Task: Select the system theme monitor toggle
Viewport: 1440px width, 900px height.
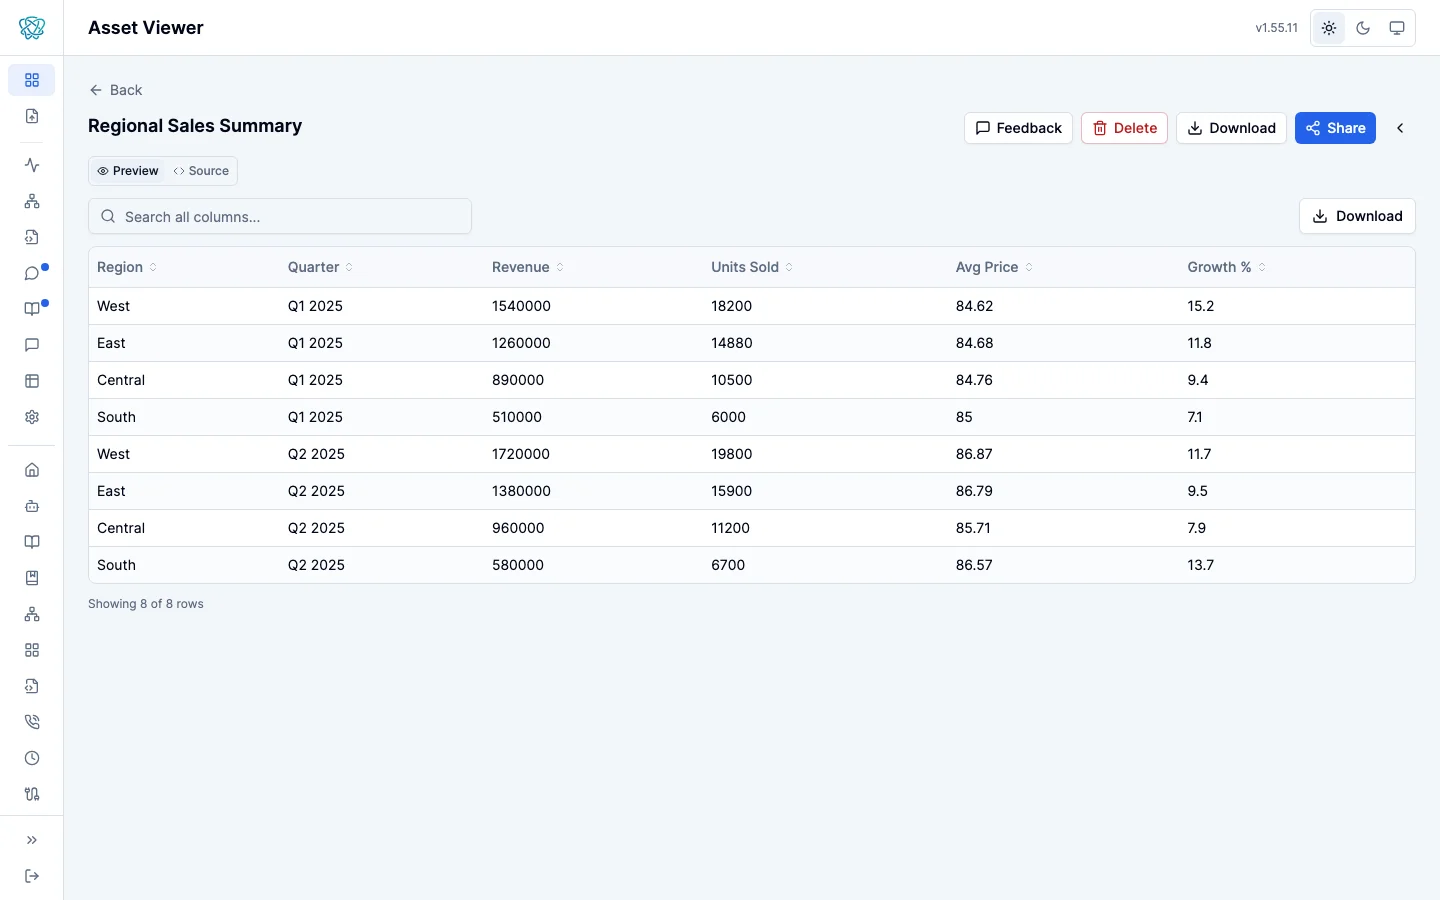Action: pyautogui.click(x=1397, y=28)
